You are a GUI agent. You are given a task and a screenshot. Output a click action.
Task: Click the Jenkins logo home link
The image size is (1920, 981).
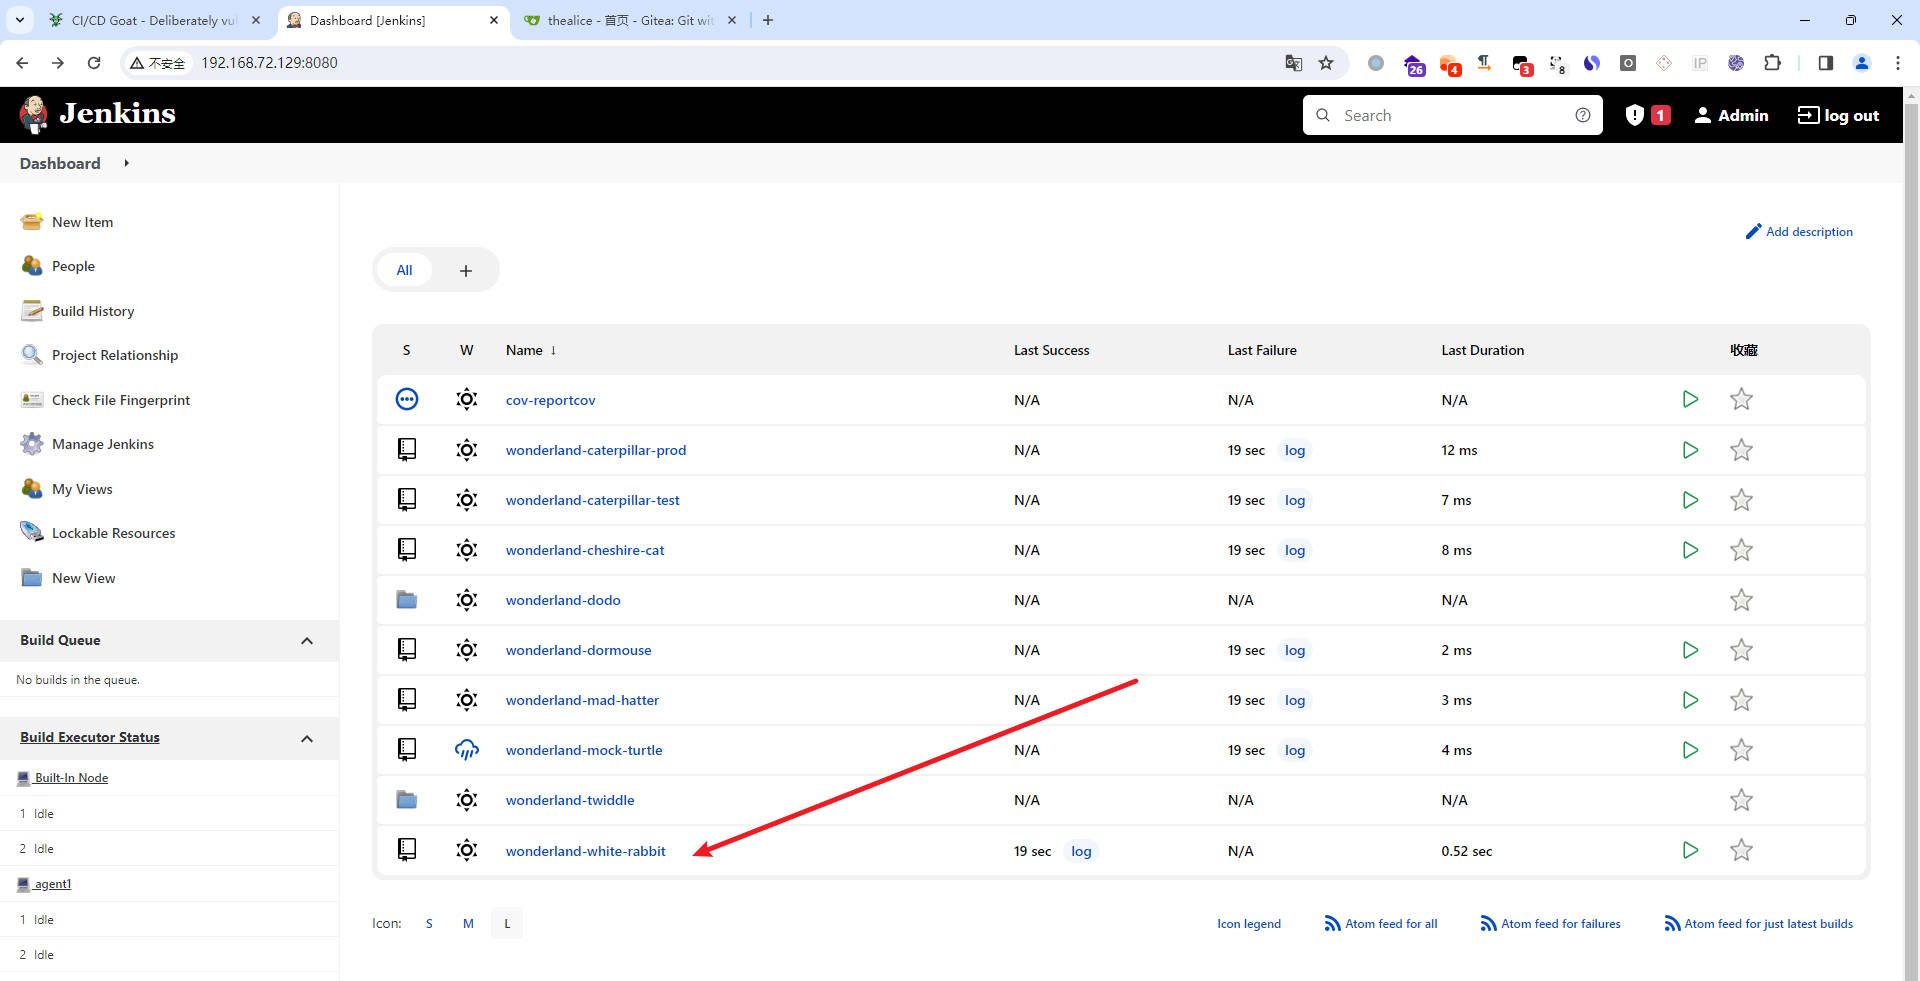click(97, 114)
